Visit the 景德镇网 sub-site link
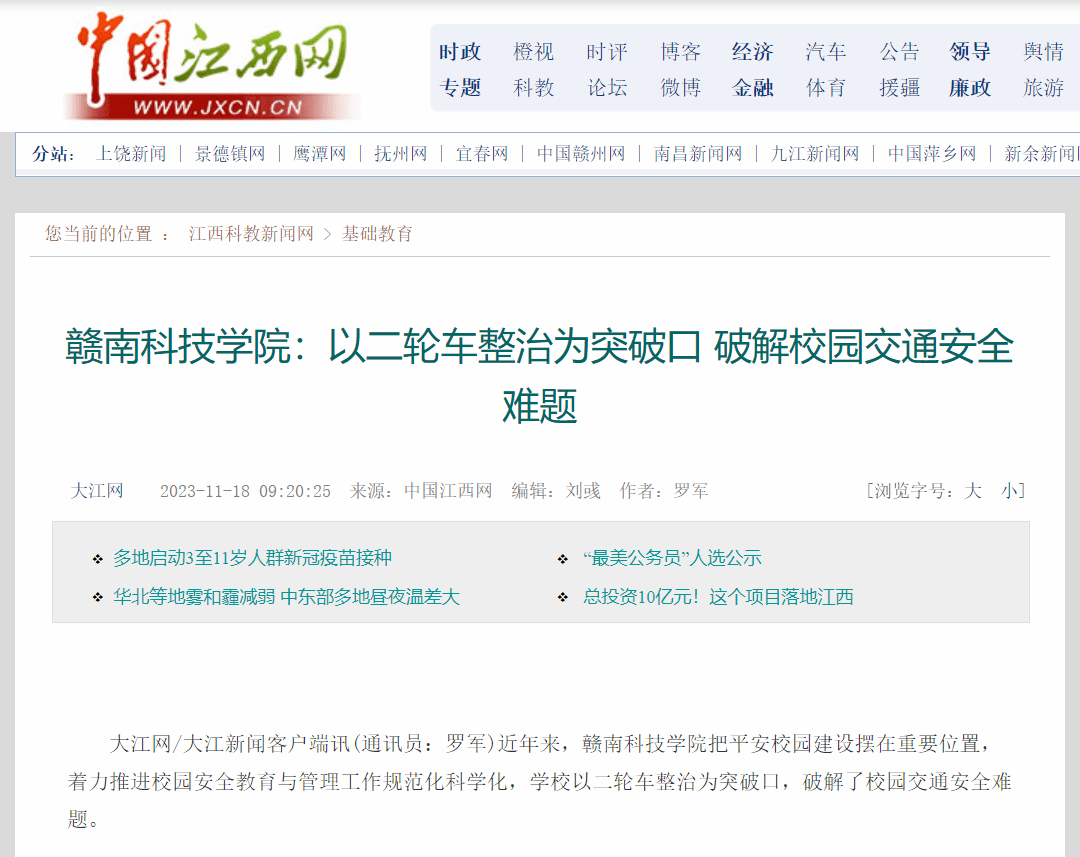Image resolution: width=1080 pixels, height=857 pixels. [x=230, y=154]
